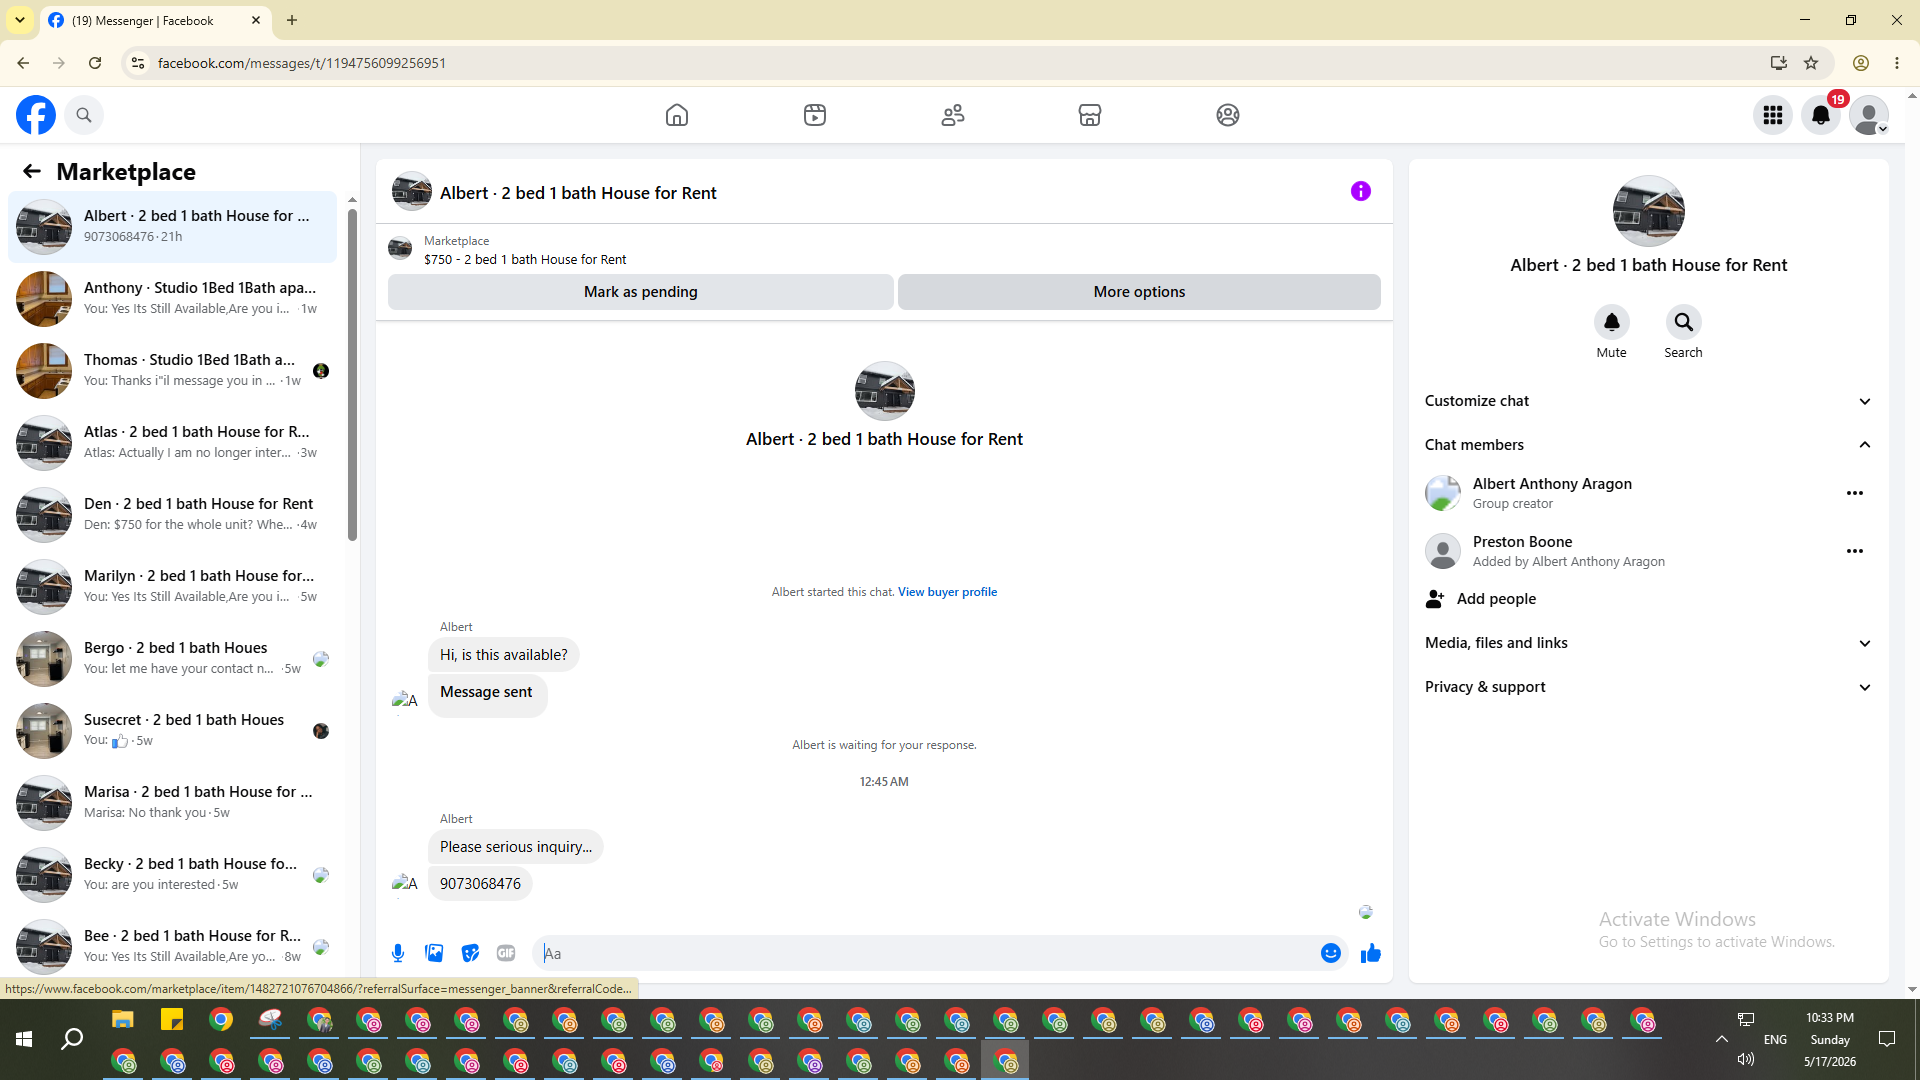Expand Customize chat section
1920x1080 pixels.
click(1649, 401)
